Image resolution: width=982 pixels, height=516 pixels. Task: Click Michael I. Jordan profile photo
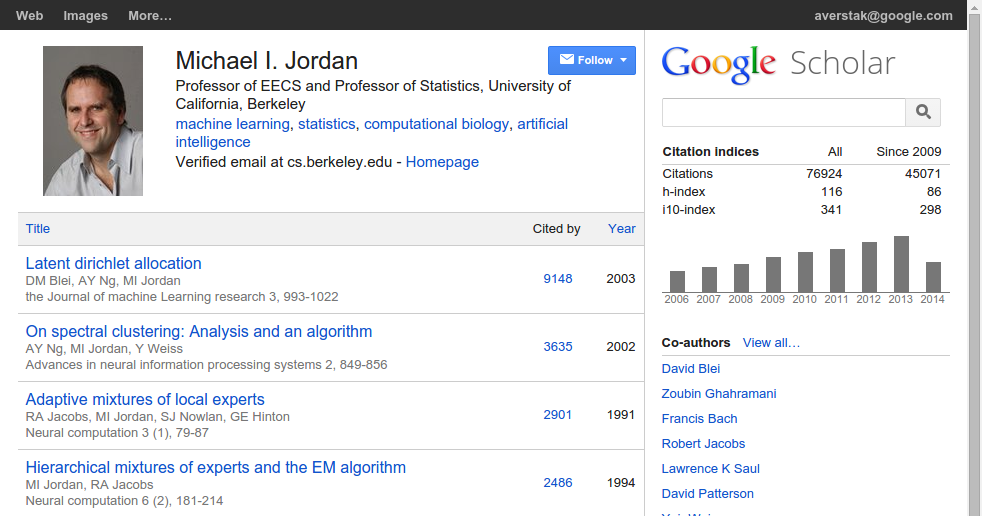(93, 121)
